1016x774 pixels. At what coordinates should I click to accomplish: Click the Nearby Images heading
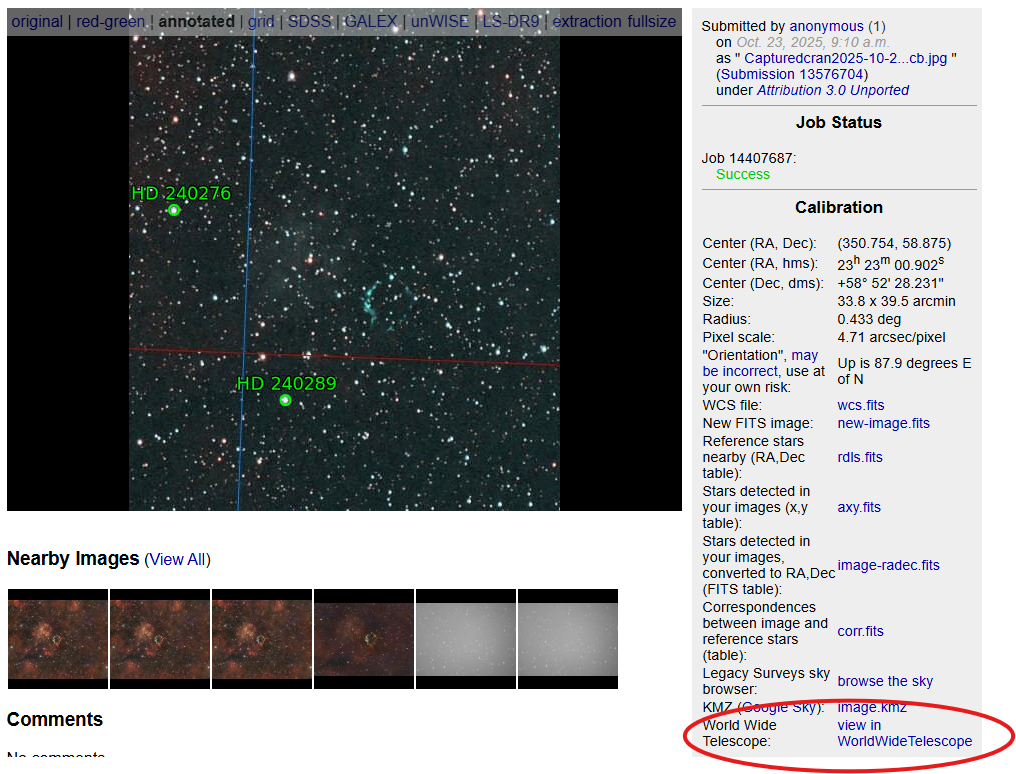[73, 558]
